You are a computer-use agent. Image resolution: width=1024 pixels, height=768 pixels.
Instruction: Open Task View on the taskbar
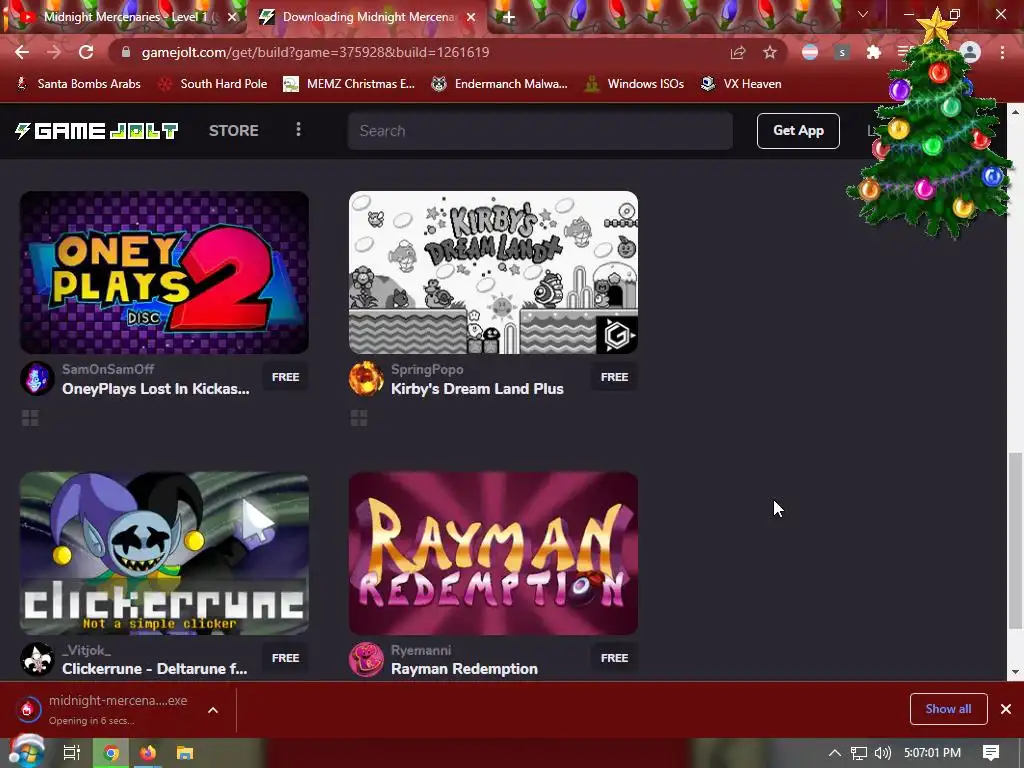coord(71,753)
